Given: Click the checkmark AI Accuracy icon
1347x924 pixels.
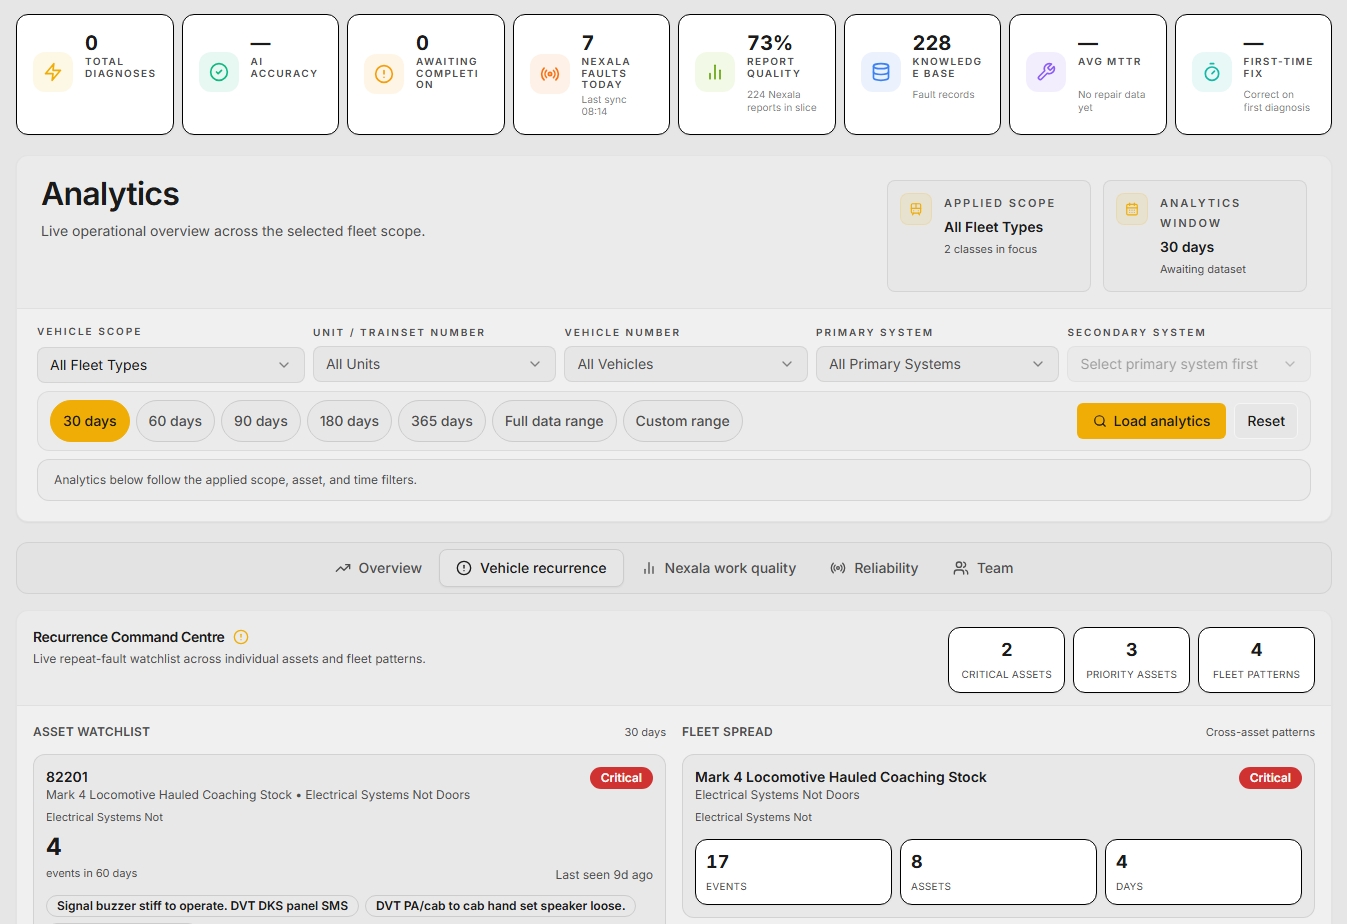Looking at the screenshot, I should point(219,72).
